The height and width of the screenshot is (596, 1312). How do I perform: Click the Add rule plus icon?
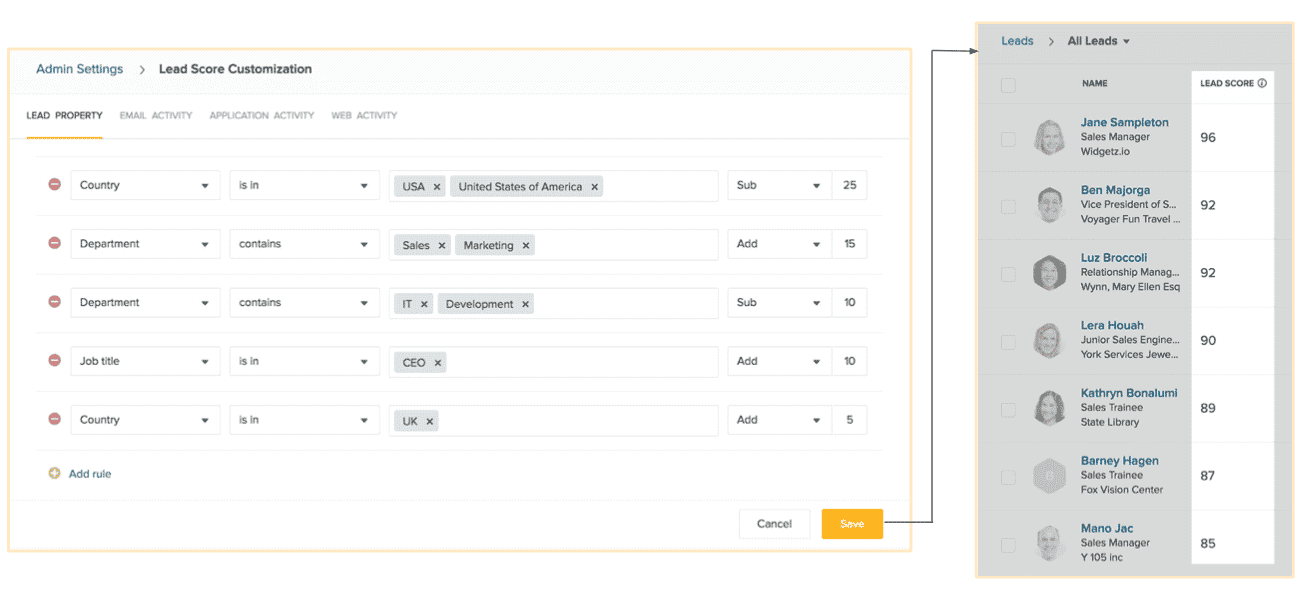[55, 474]
